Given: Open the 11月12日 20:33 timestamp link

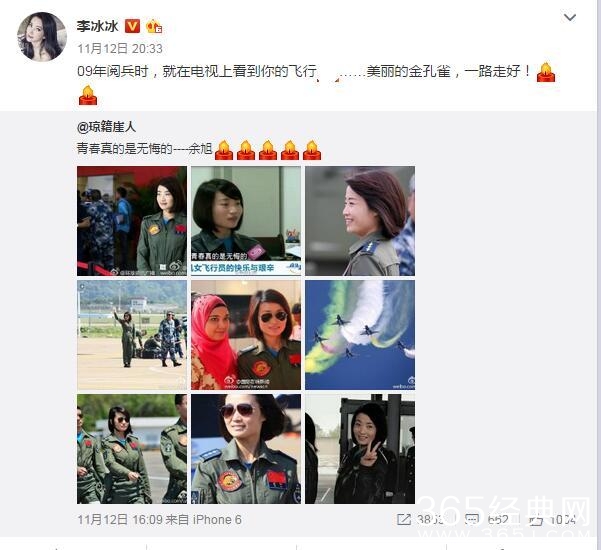Looking at the screenshot, I should 120,49.
